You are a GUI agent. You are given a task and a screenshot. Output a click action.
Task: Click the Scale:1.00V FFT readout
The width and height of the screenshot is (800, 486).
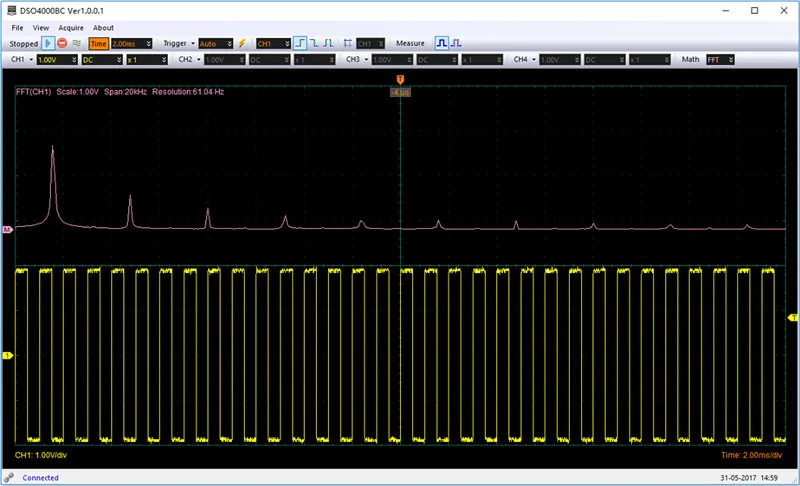pyautogui.click(x=78, y=92)
